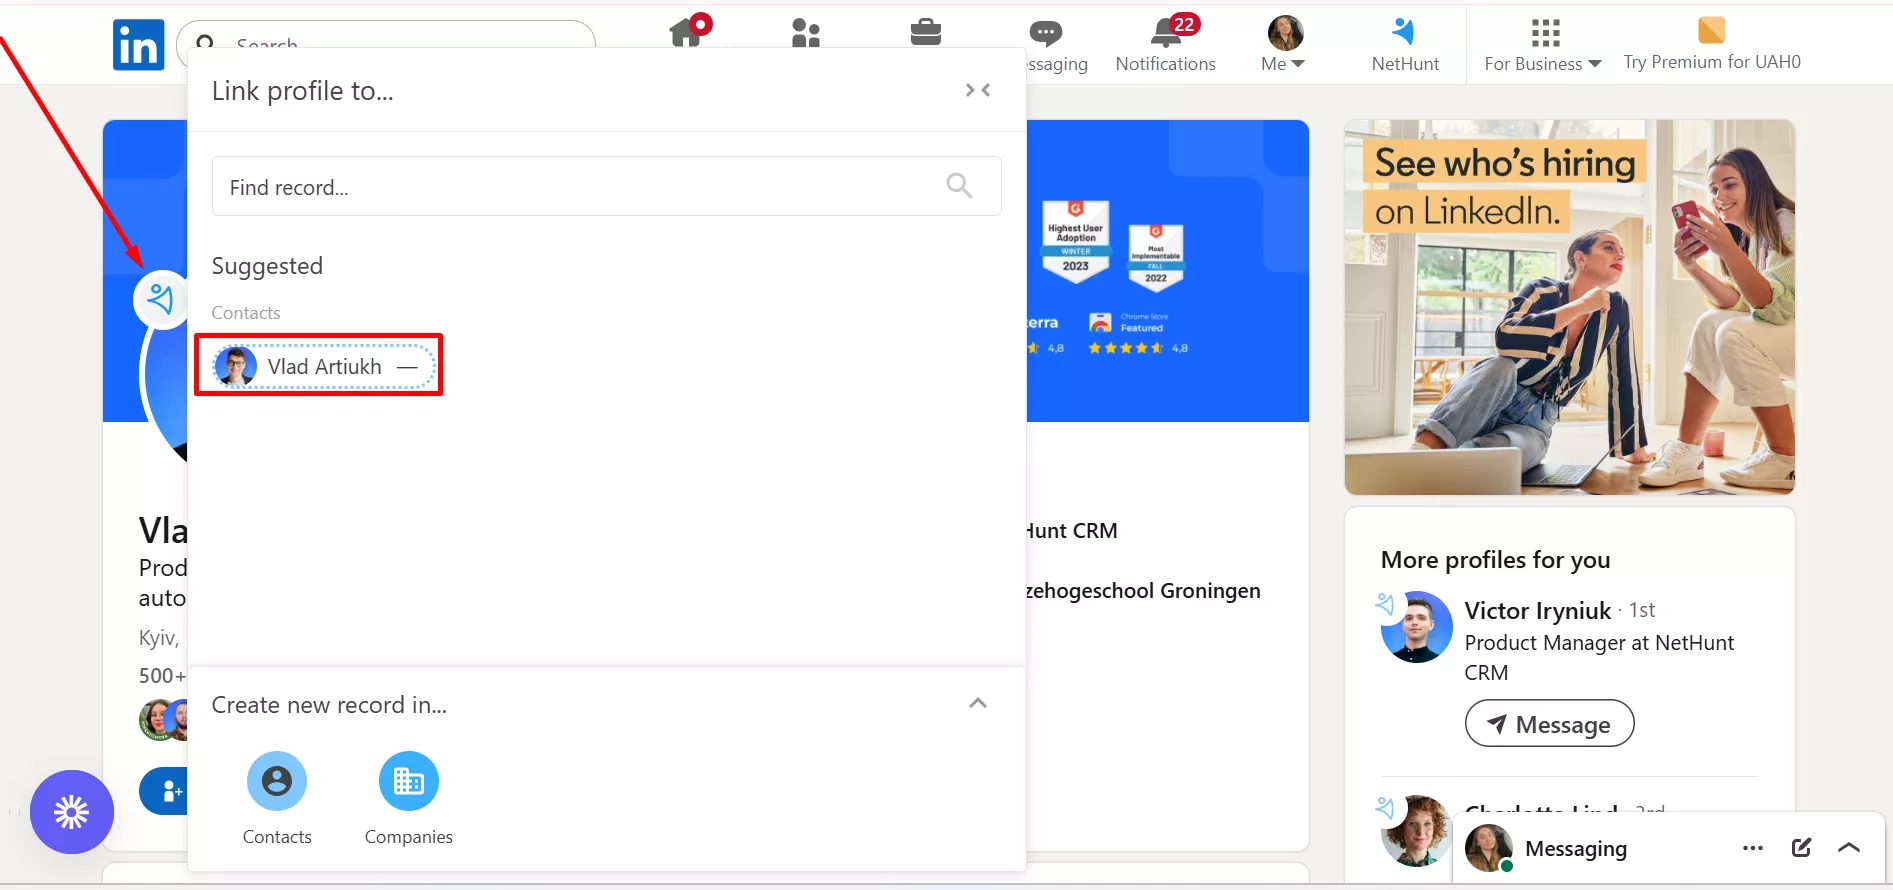The image size is (1893, 890).
Task: Collapse Create new record section
Action: tap(978, 703)
